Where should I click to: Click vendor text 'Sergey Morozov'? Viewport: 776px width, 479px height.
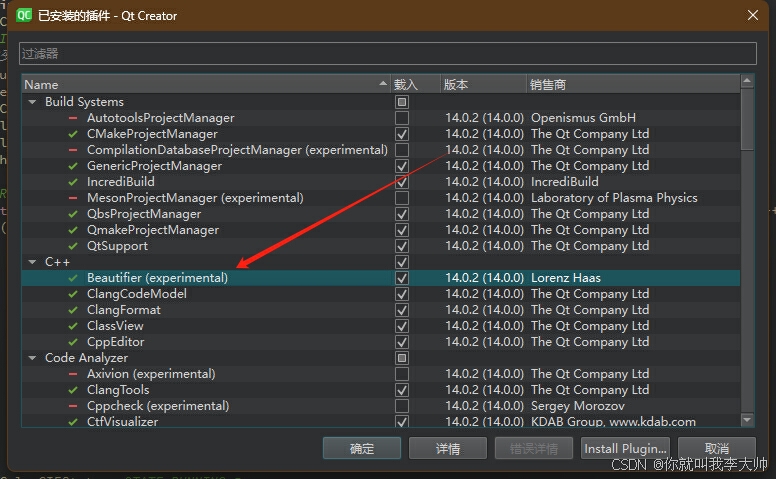click(578, 406)
